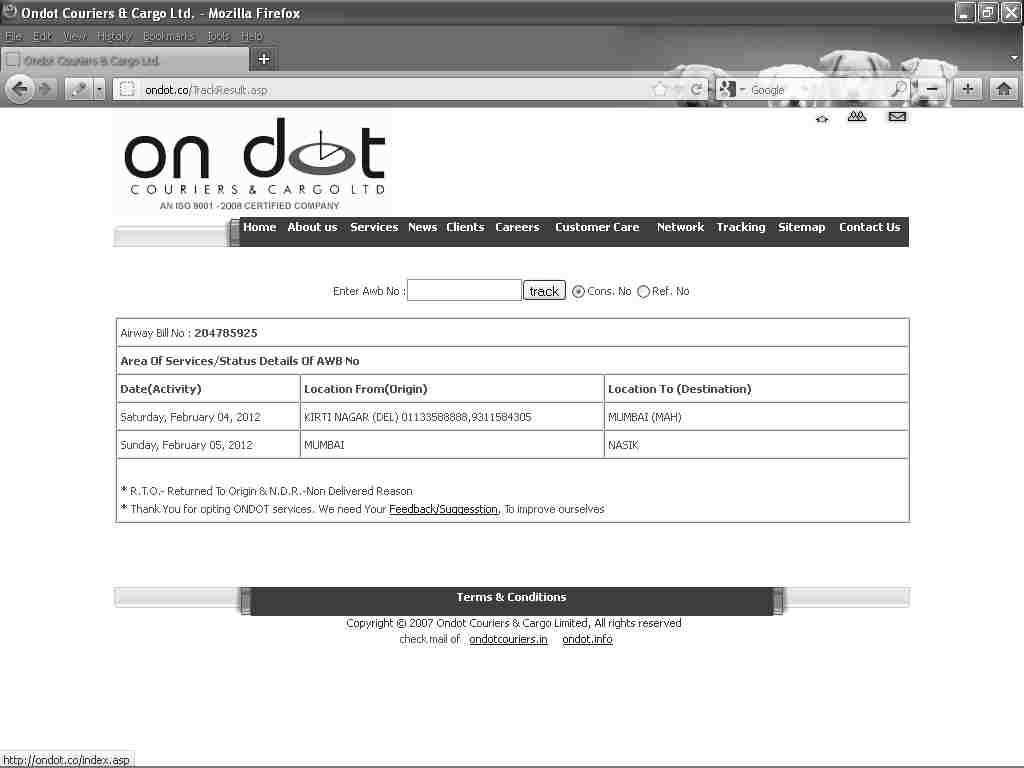
Task: Open the Google search engine dropdown
Action: point(731,90)
